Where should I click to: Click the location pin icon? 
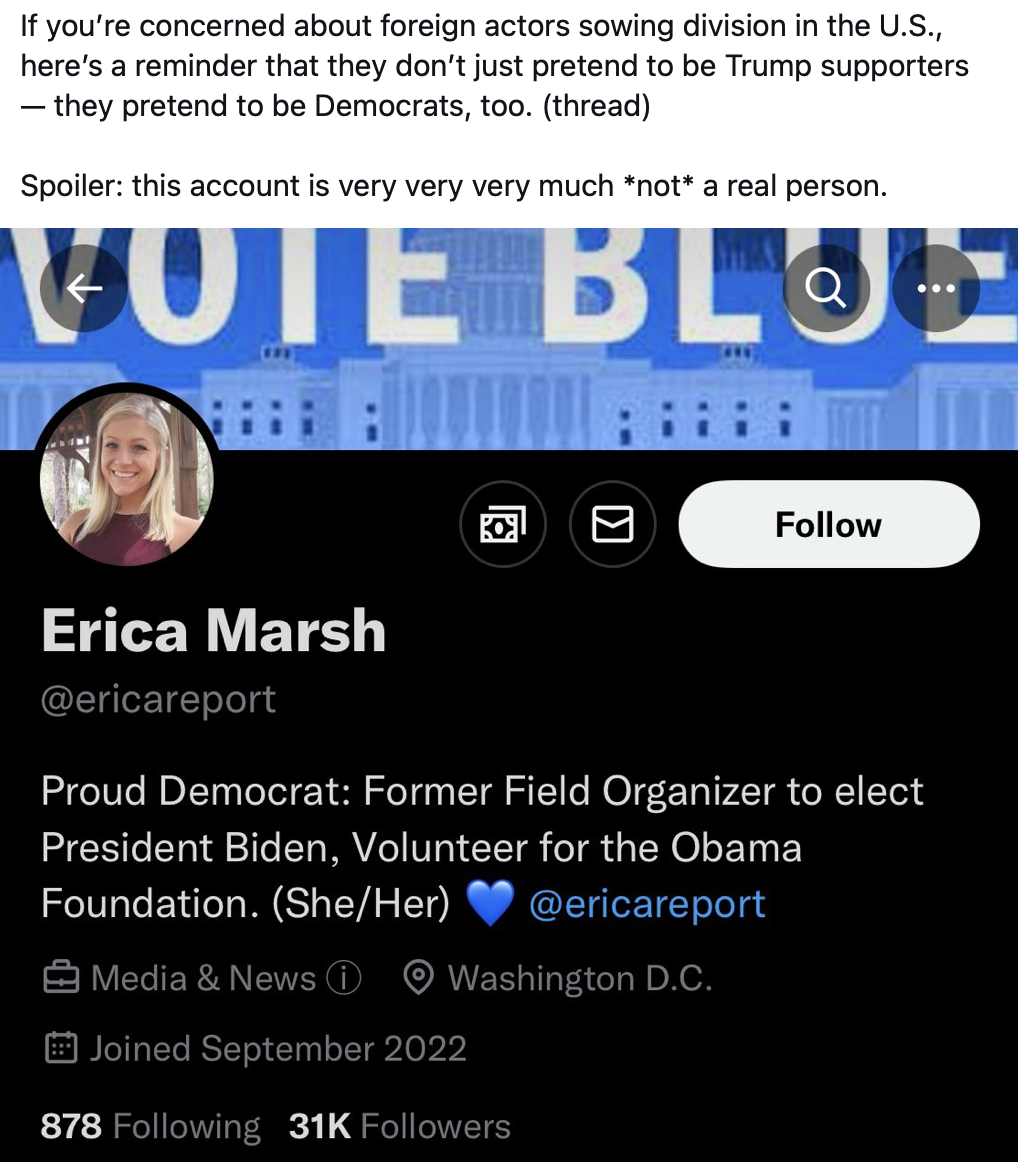(417, 978)
